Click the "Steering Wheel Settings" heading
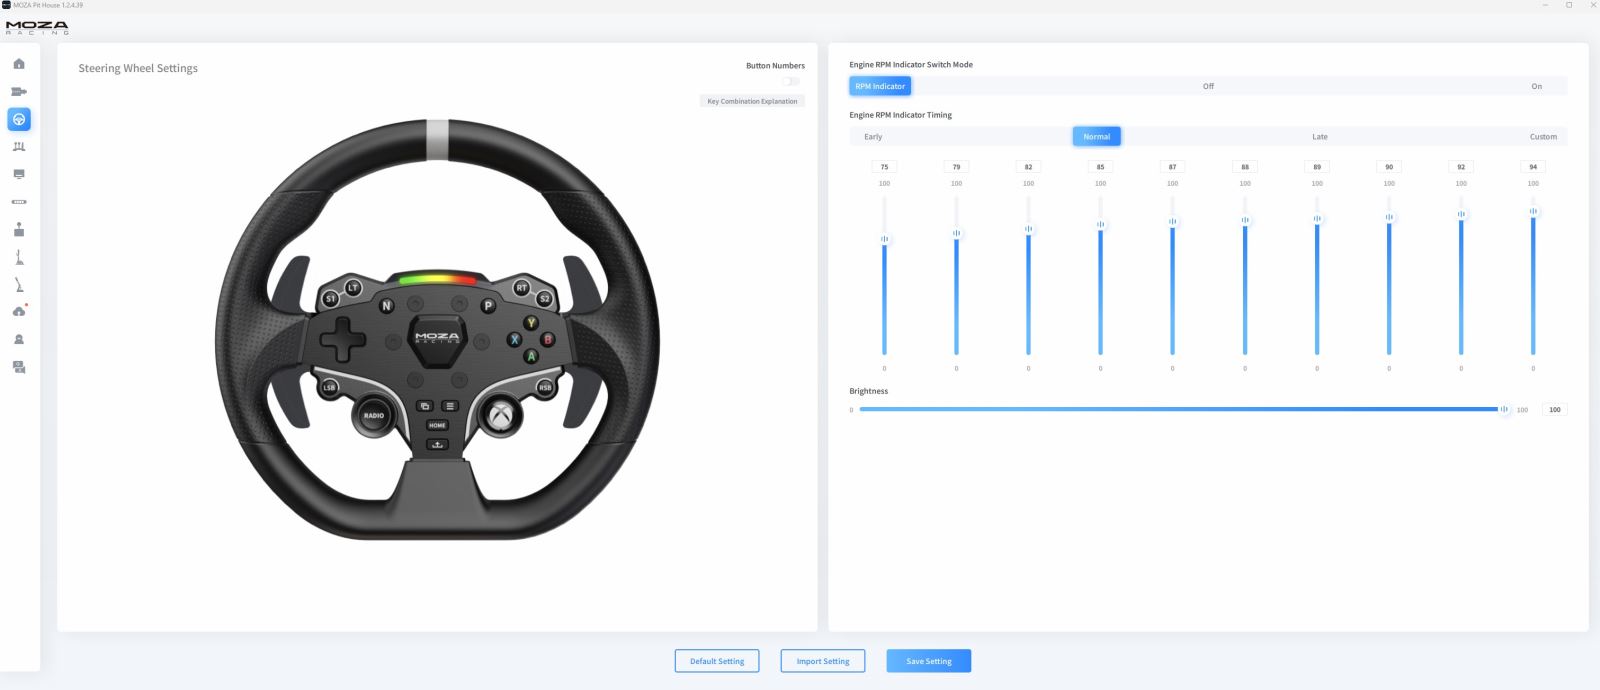The width and height of the screenshot is (1600, 690). coord(138,68)
